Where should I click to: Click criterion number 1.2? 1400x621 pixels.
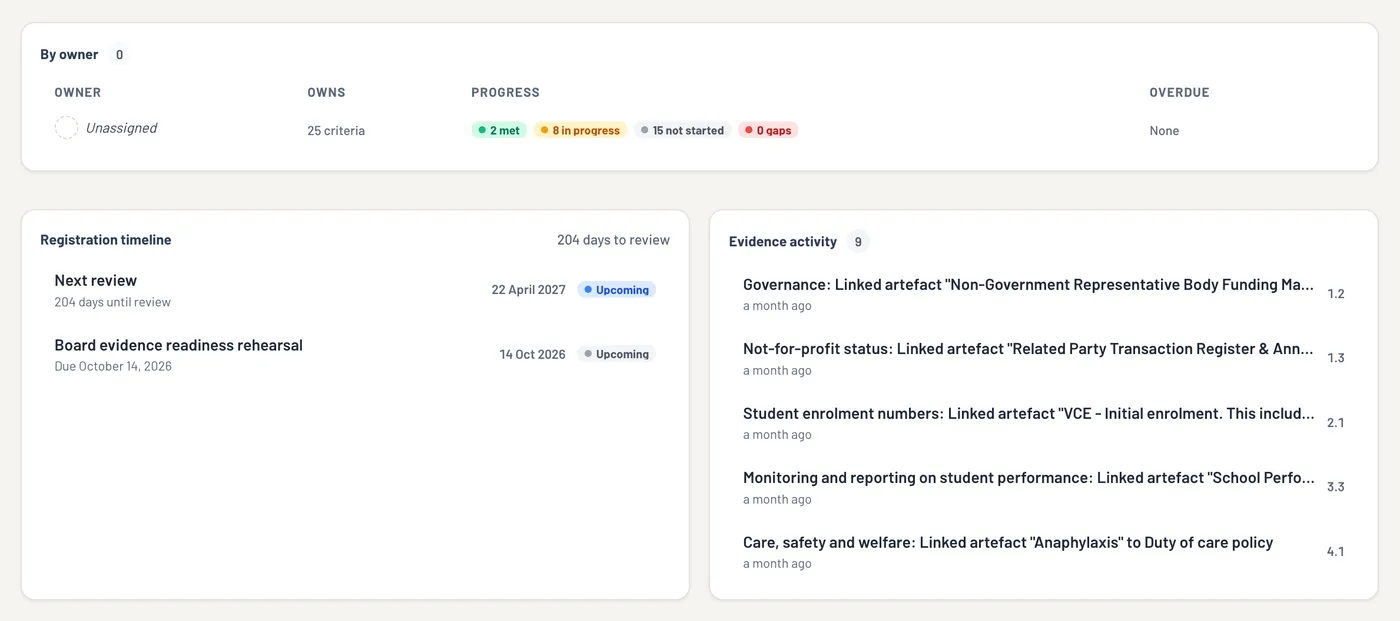tap(1336, 294)
